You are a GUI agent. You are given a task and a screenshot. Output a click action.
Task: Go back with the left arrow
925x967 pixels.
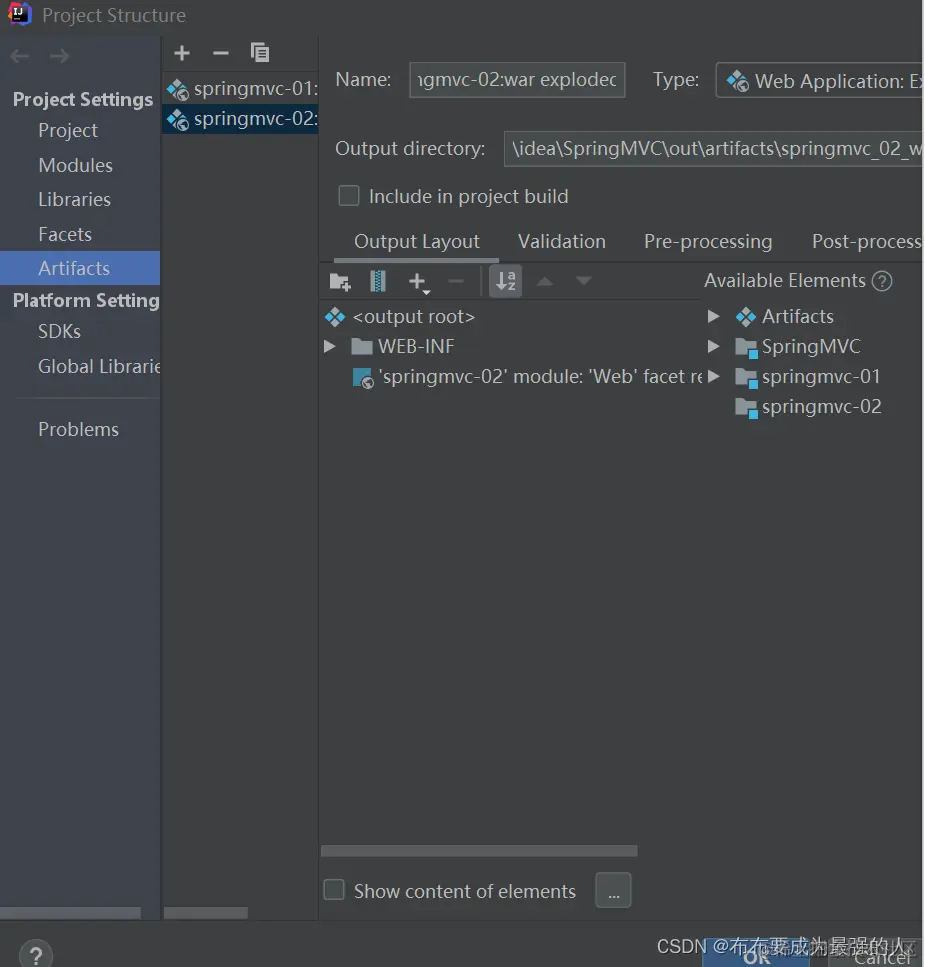click(x=20, y=56)
